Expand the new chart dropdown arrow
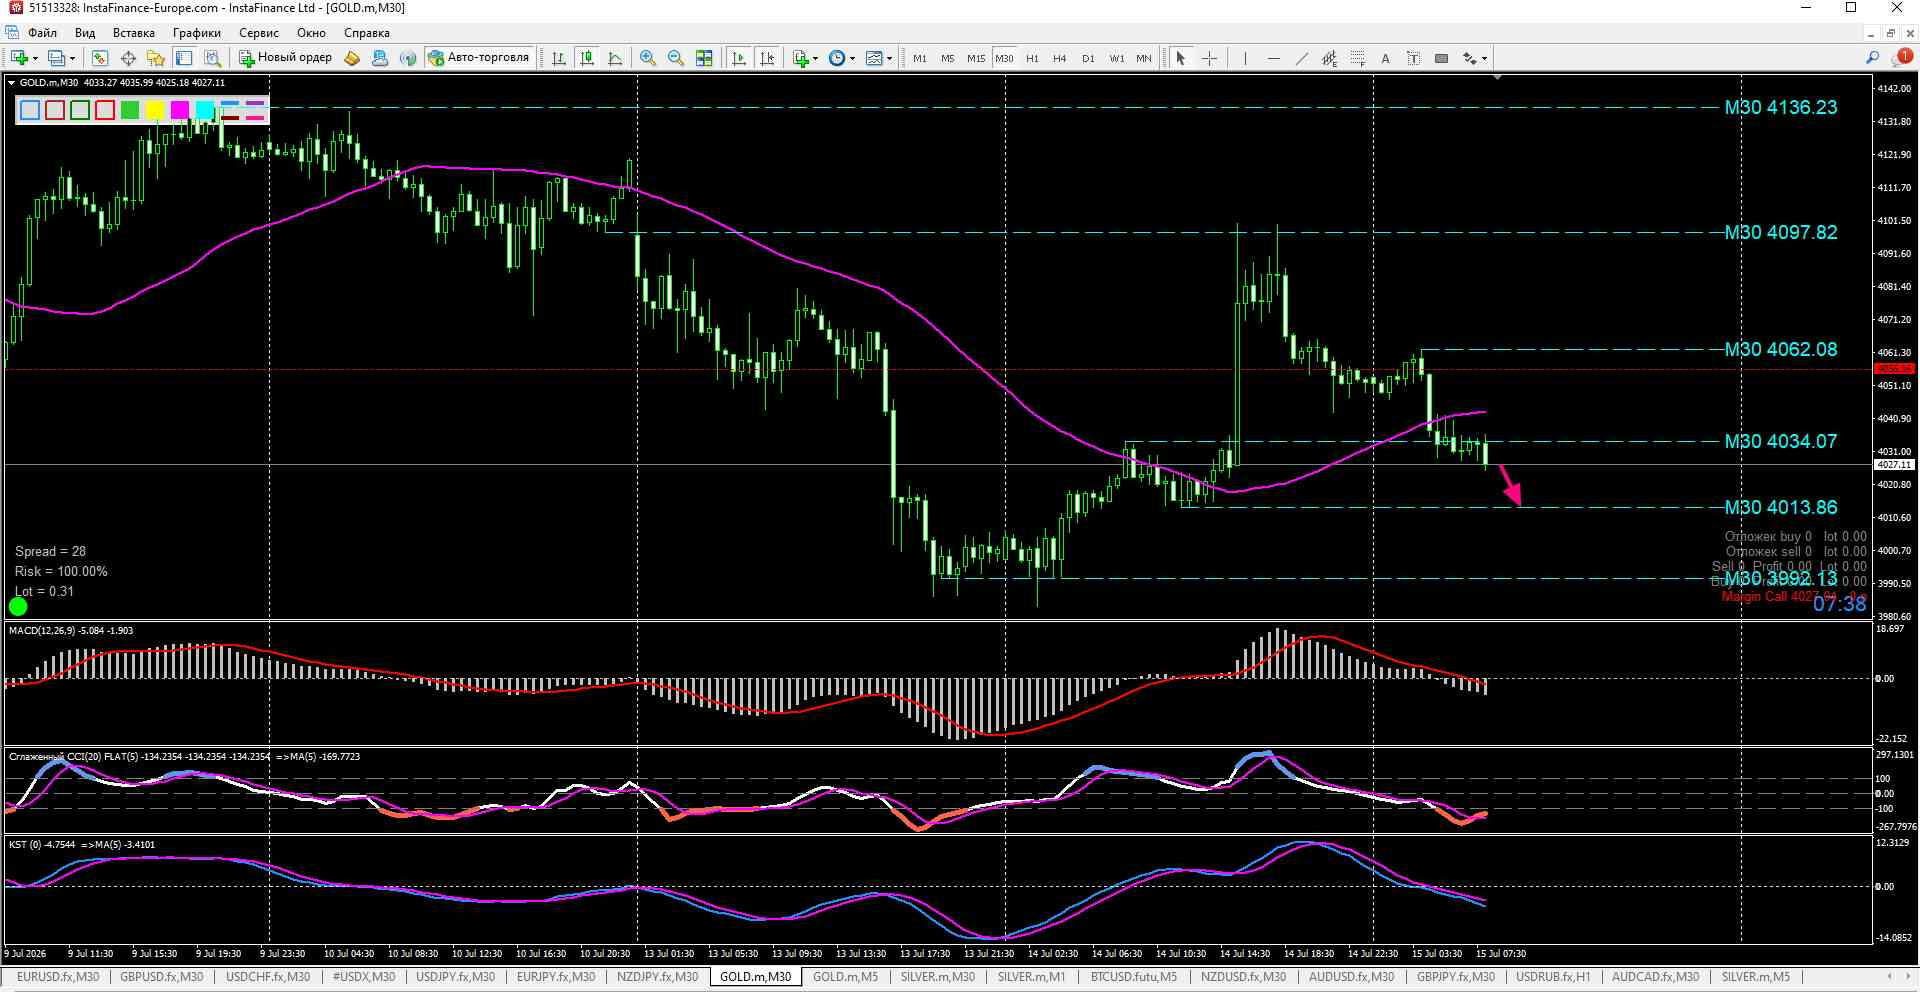Viewport: 1920px width, 992px height. point(36,58)
